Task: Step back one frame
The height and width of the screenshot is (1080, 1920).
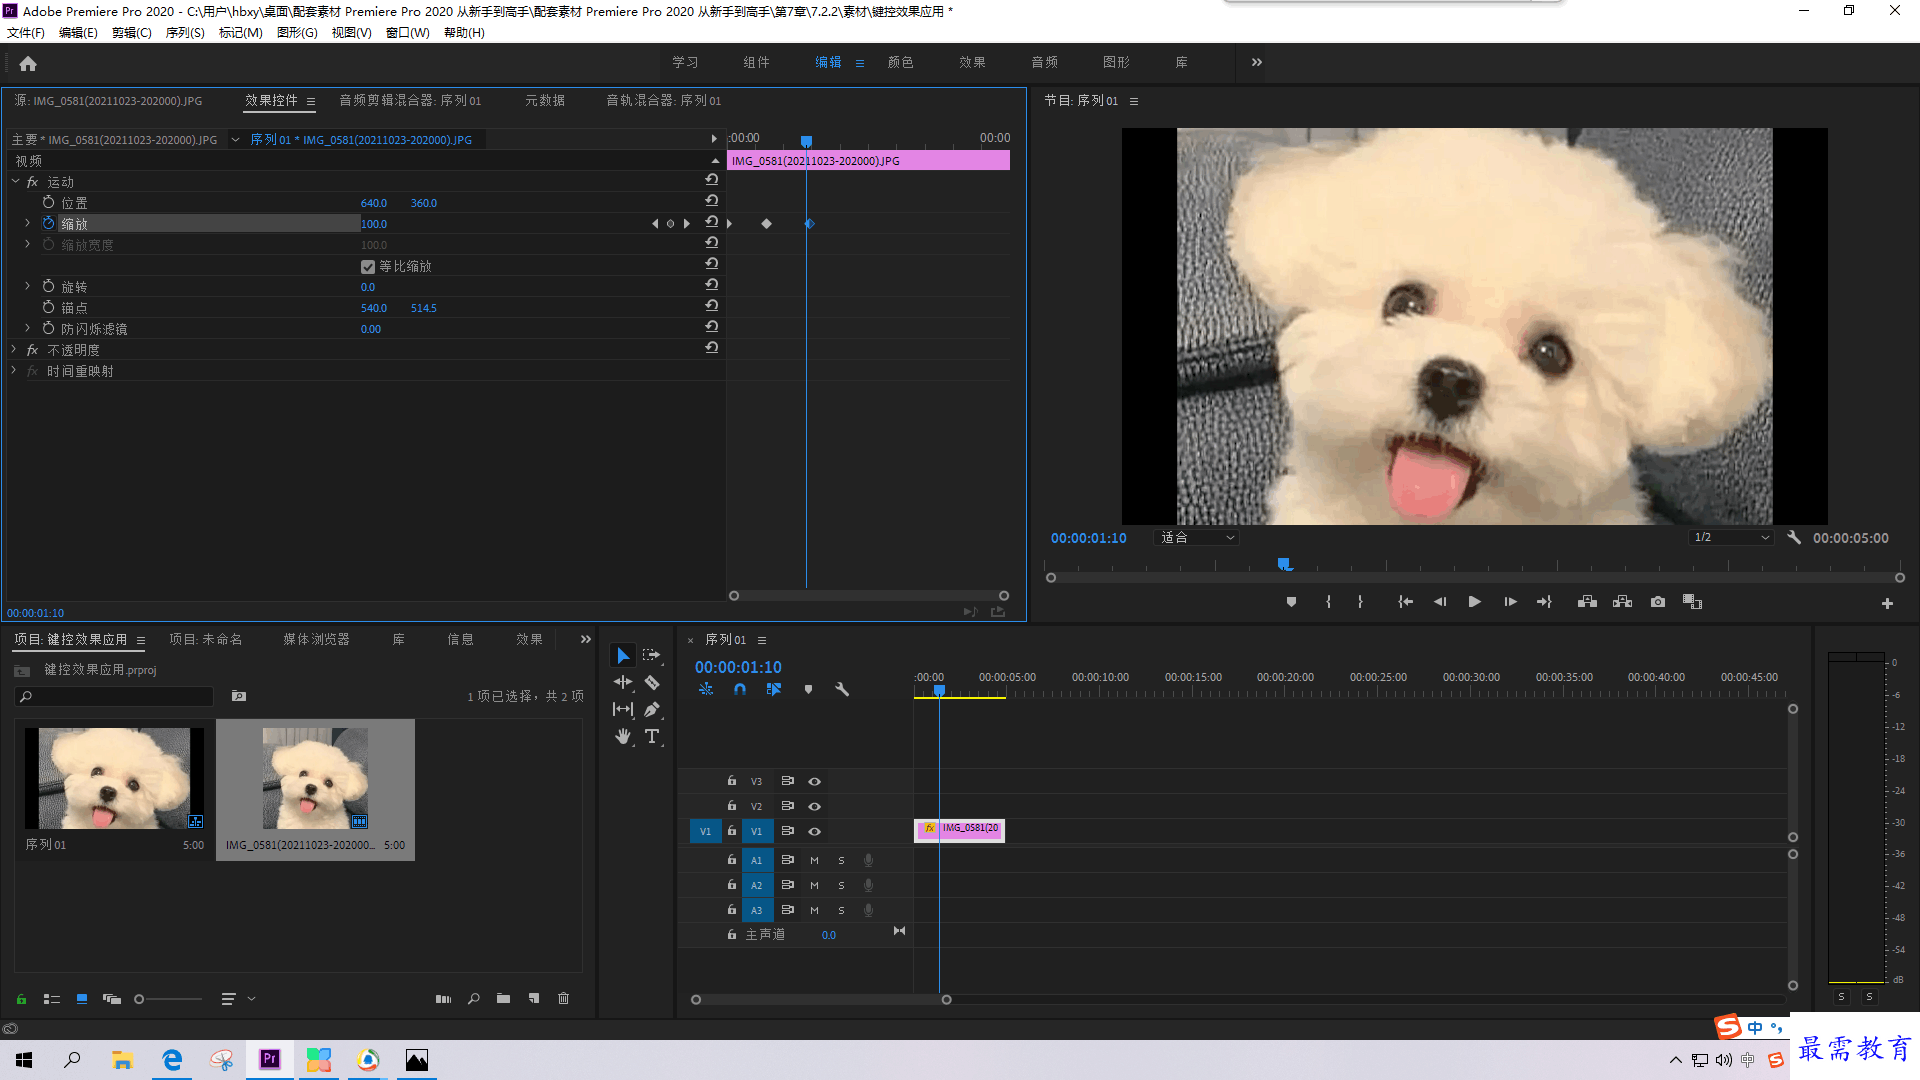Action: click(1440, 602)
